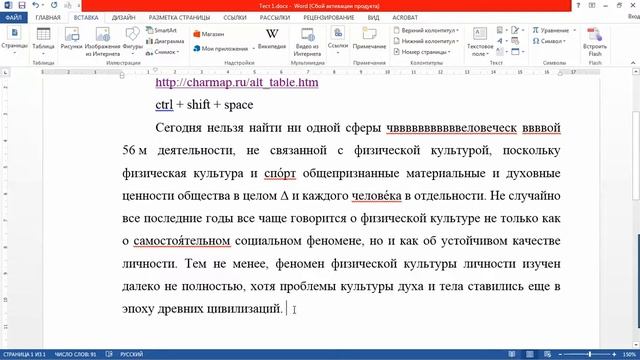Open the ACROBAT tab
The width and height of the screenshot is (640, 360).
click(405, 18)
